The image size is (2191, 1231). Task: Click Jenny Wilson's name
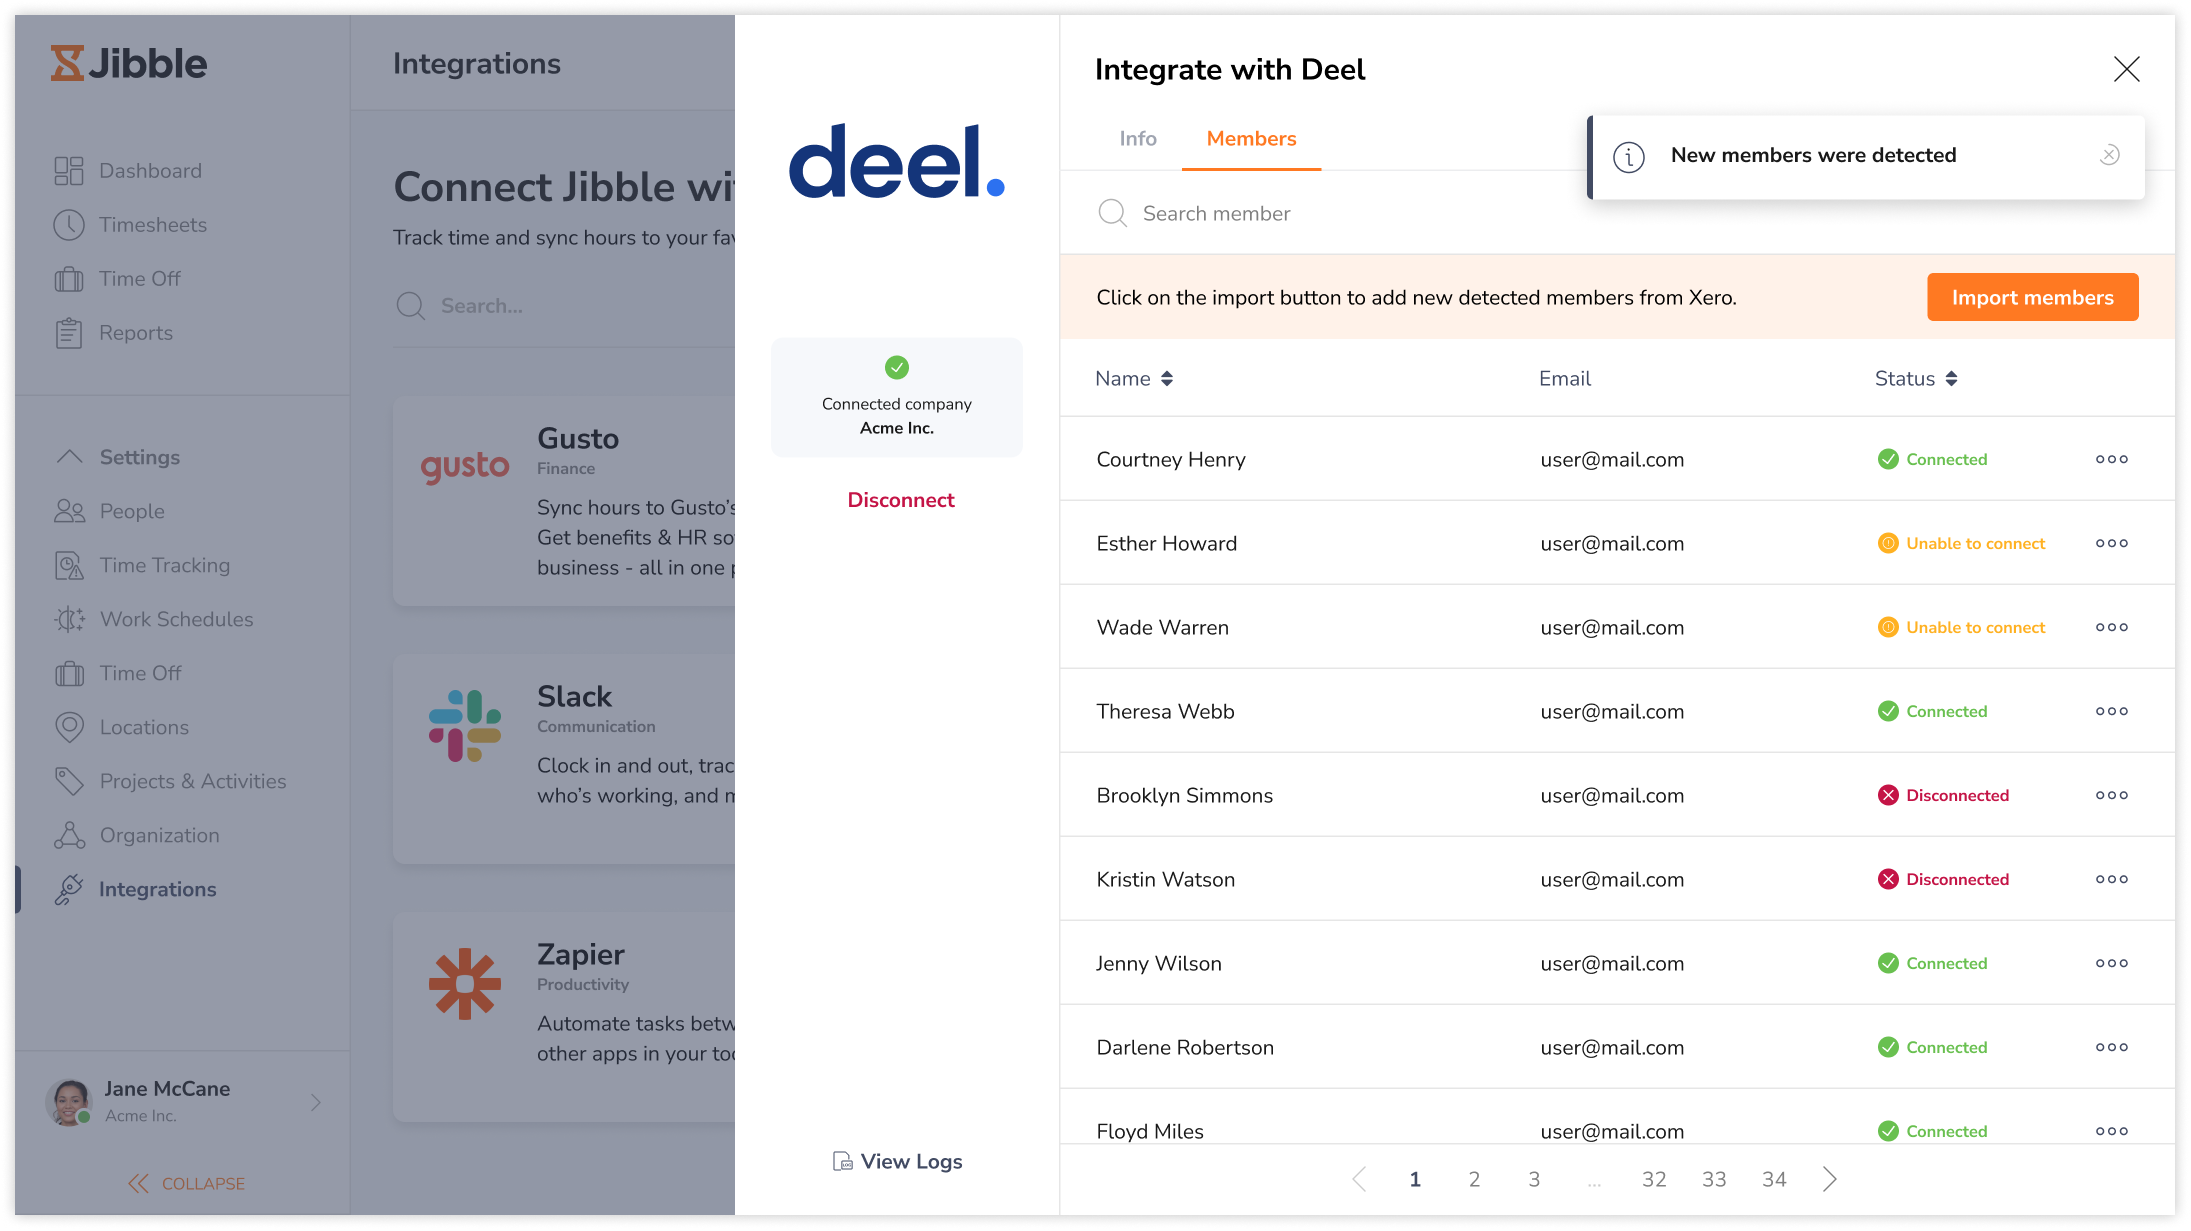[x=1158, y=963]
